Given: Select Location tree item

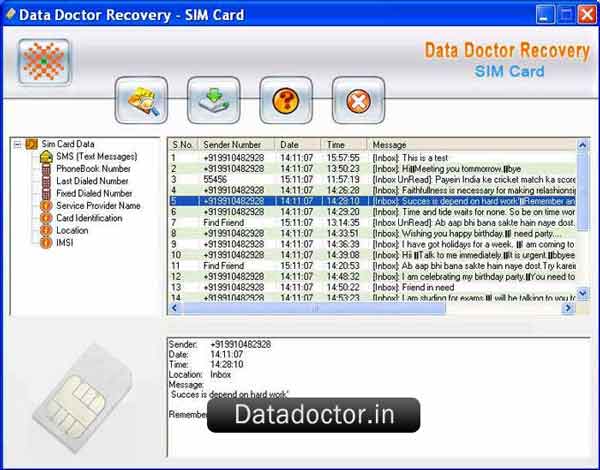Looking at the screenshot, I should (x=72, y=230).
